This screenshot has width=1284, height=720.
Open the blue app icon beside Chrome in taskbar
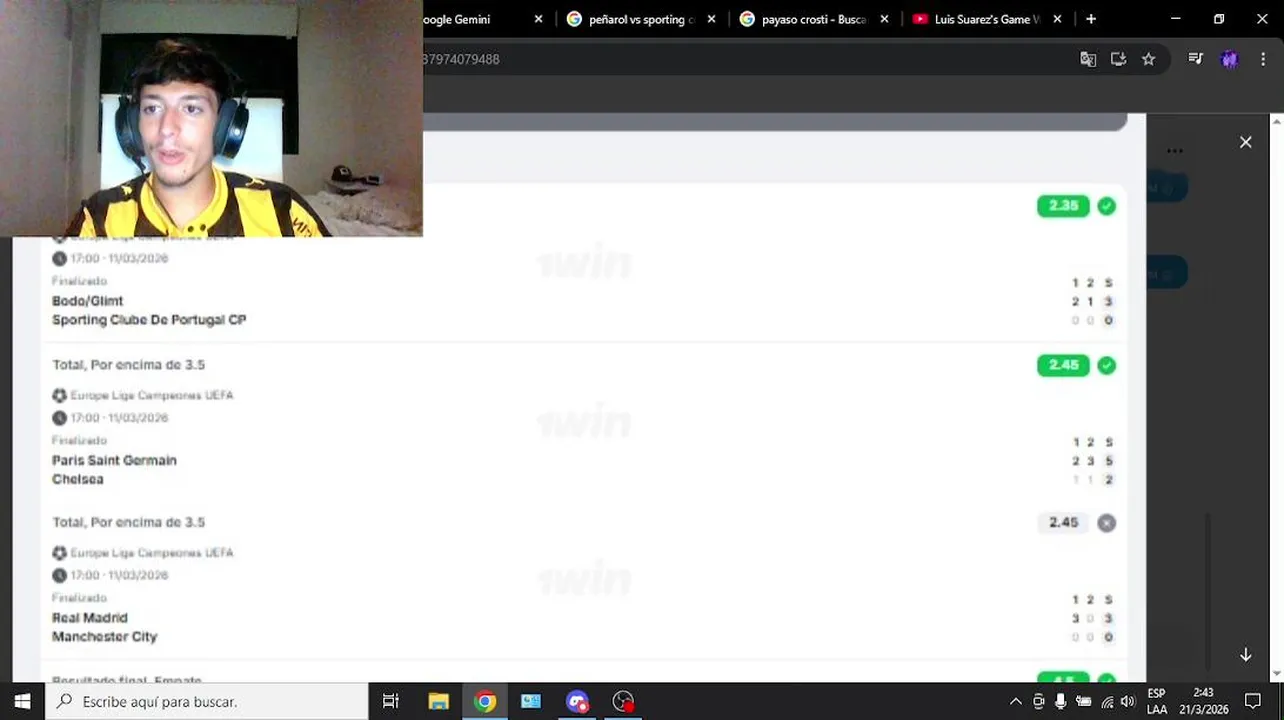(531, 701)
